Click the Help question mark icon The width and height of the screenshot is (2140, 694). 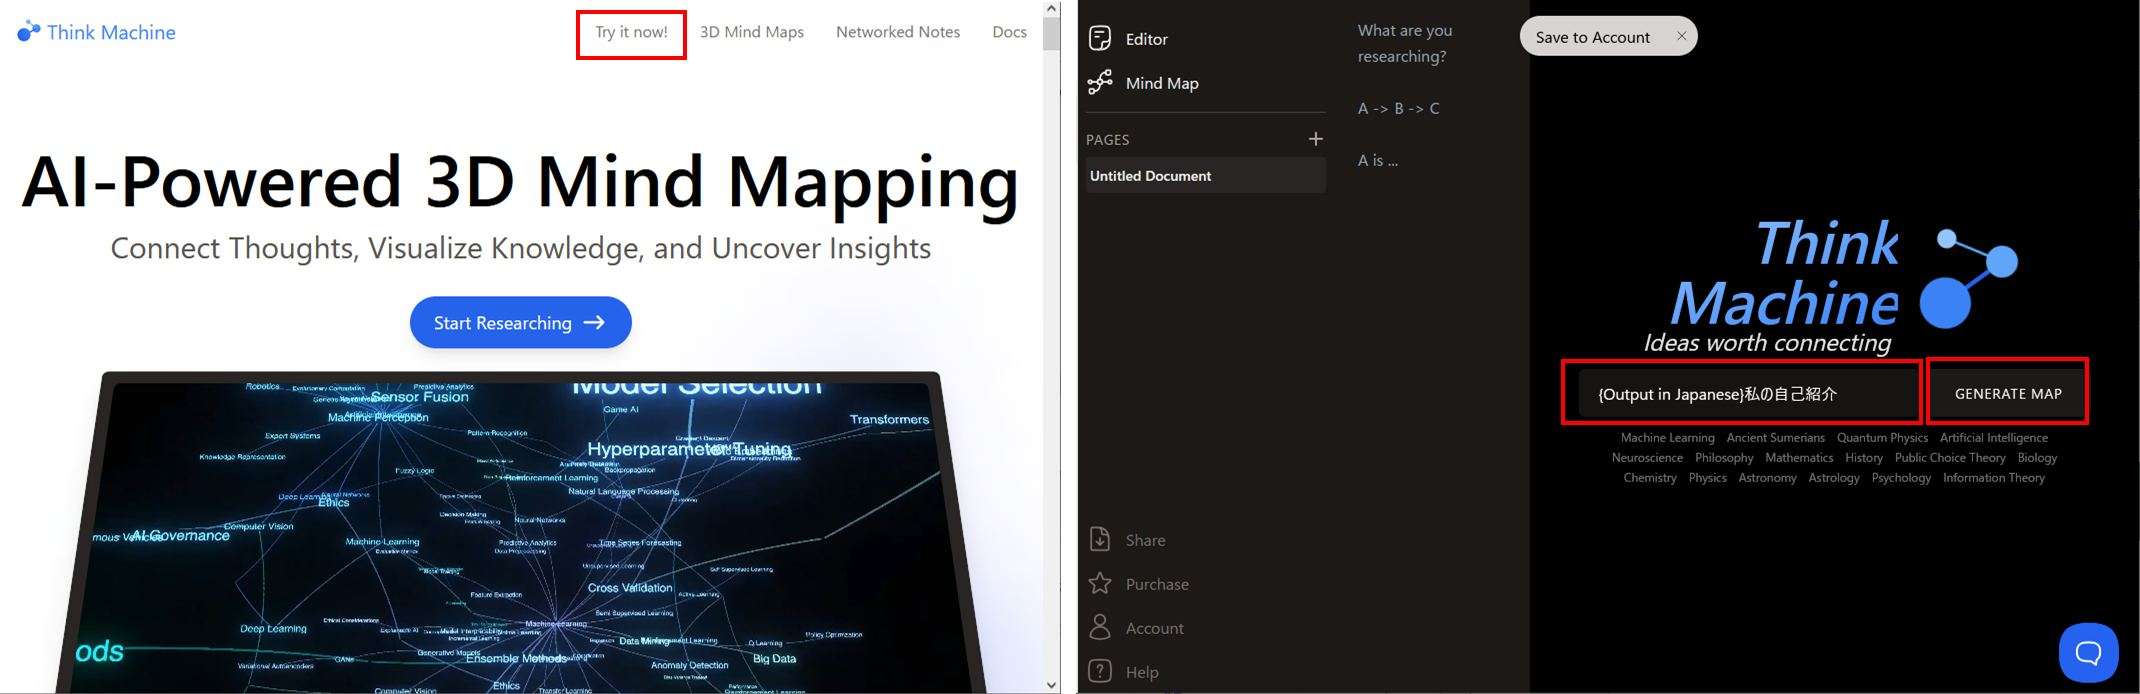tap(1100, 671)
